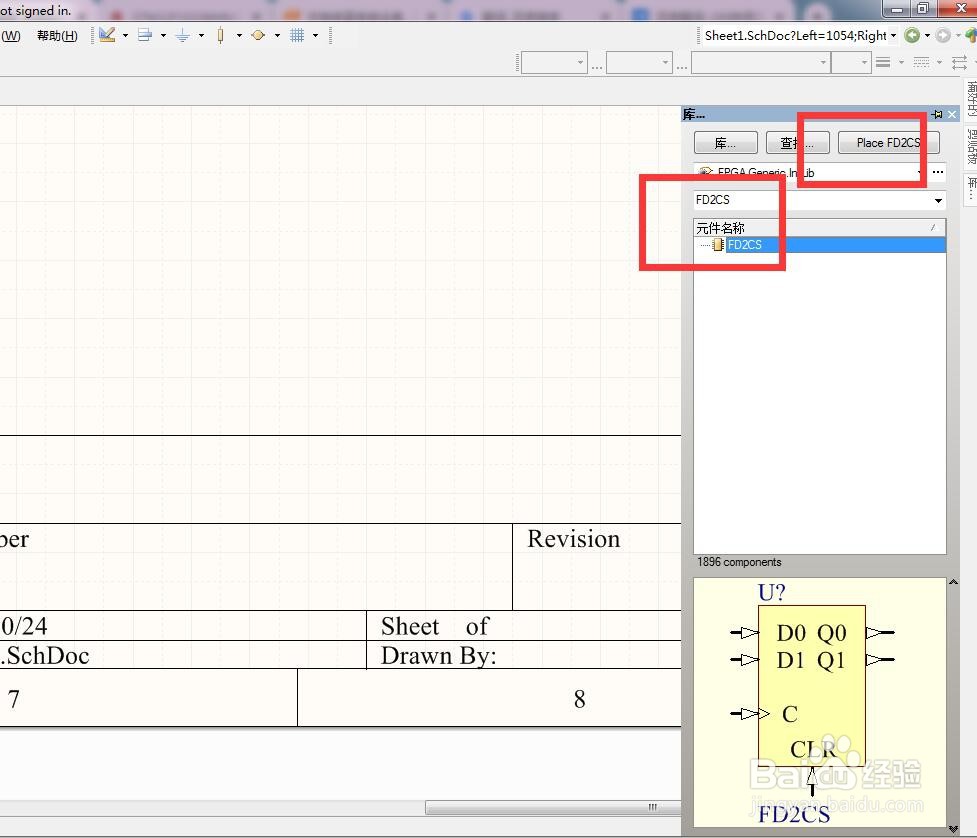Open the second empty formatting combo box
The image size is (977, 838).
click(x=639, y=62)
